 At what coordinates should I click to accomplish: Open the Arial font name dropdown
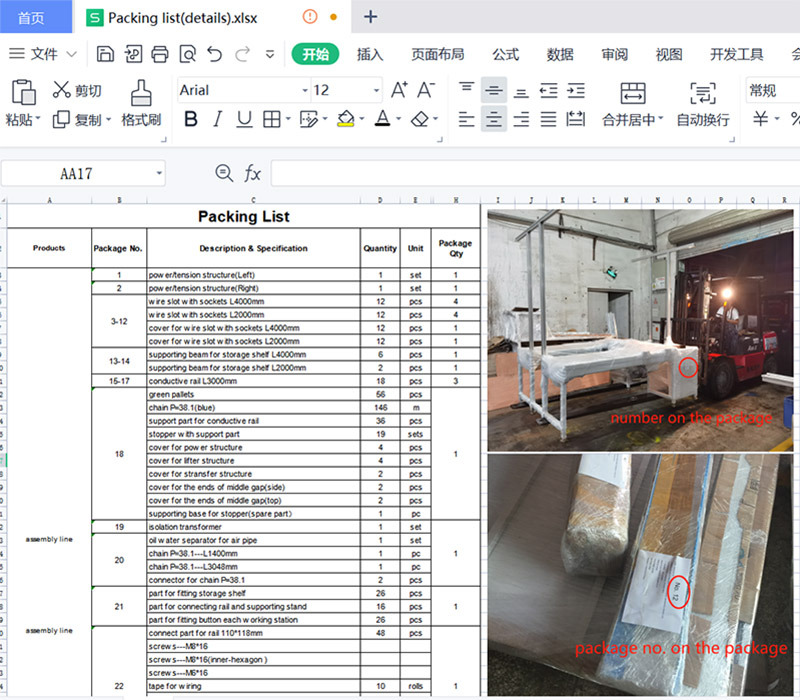305,91
